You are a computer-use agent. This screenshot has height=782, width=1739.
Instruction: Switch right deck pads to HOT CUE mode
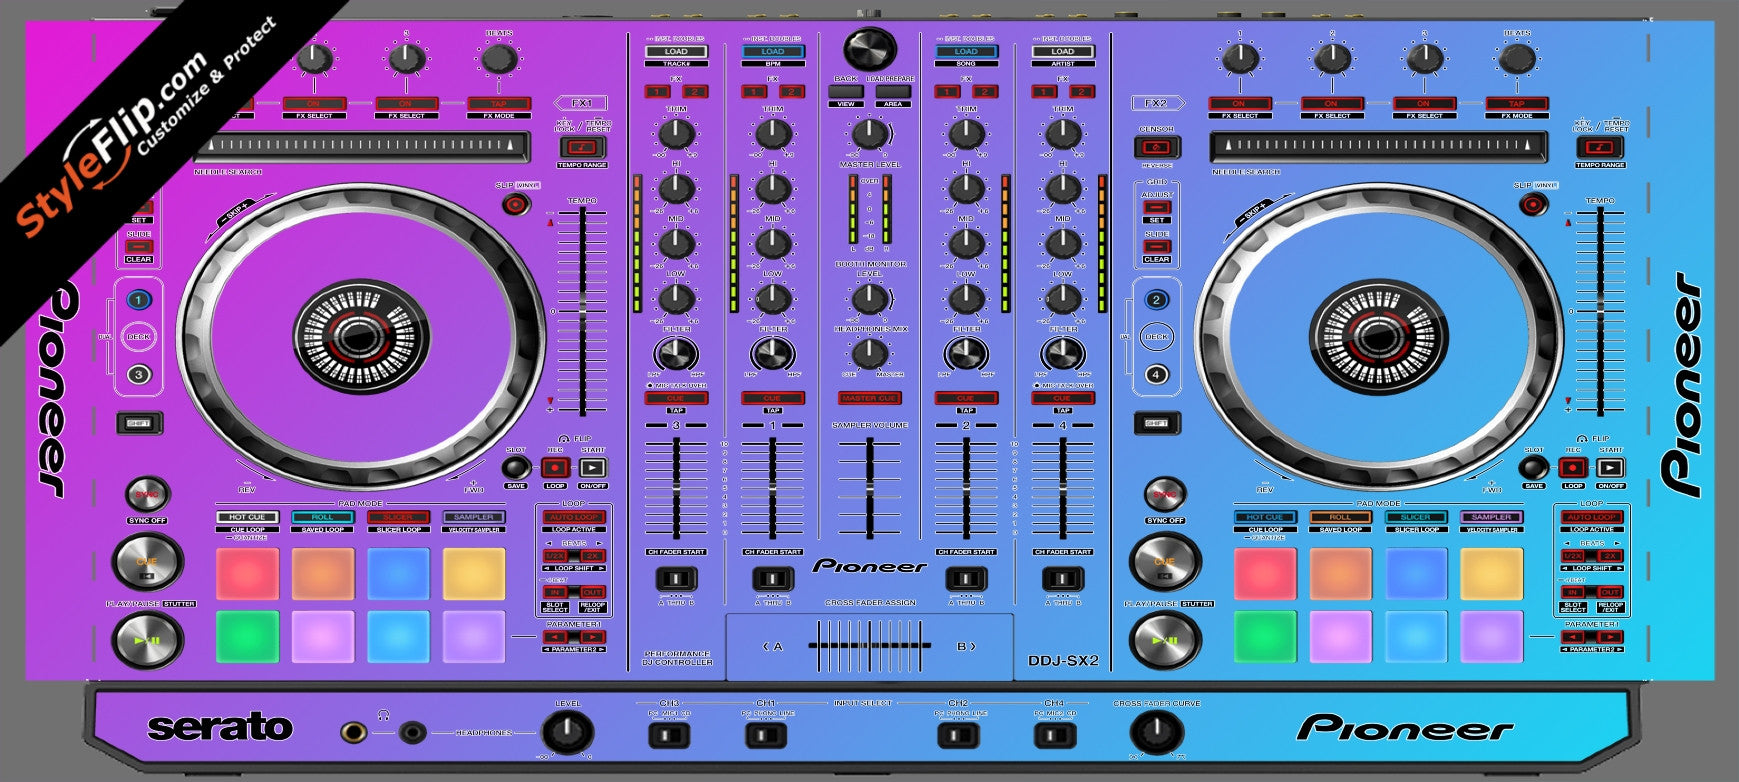click(x=1265, y=517)
